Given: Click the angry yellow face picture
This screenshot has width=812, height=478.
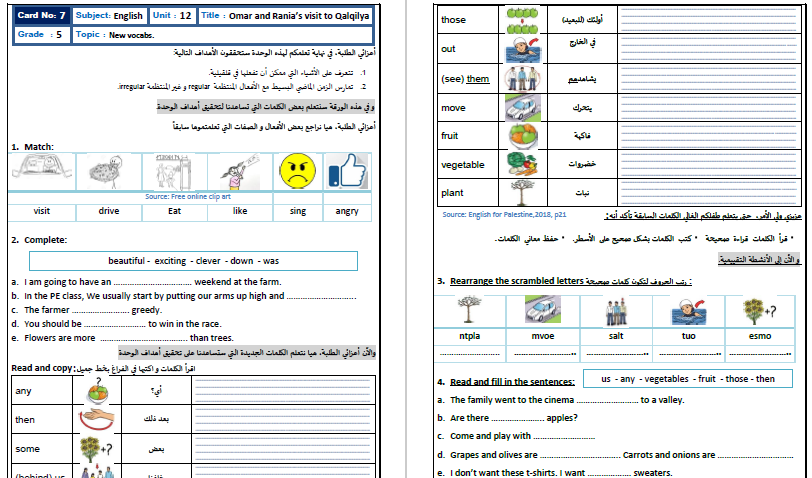Looking at the screenshot, I should click(x=297, y=171).
